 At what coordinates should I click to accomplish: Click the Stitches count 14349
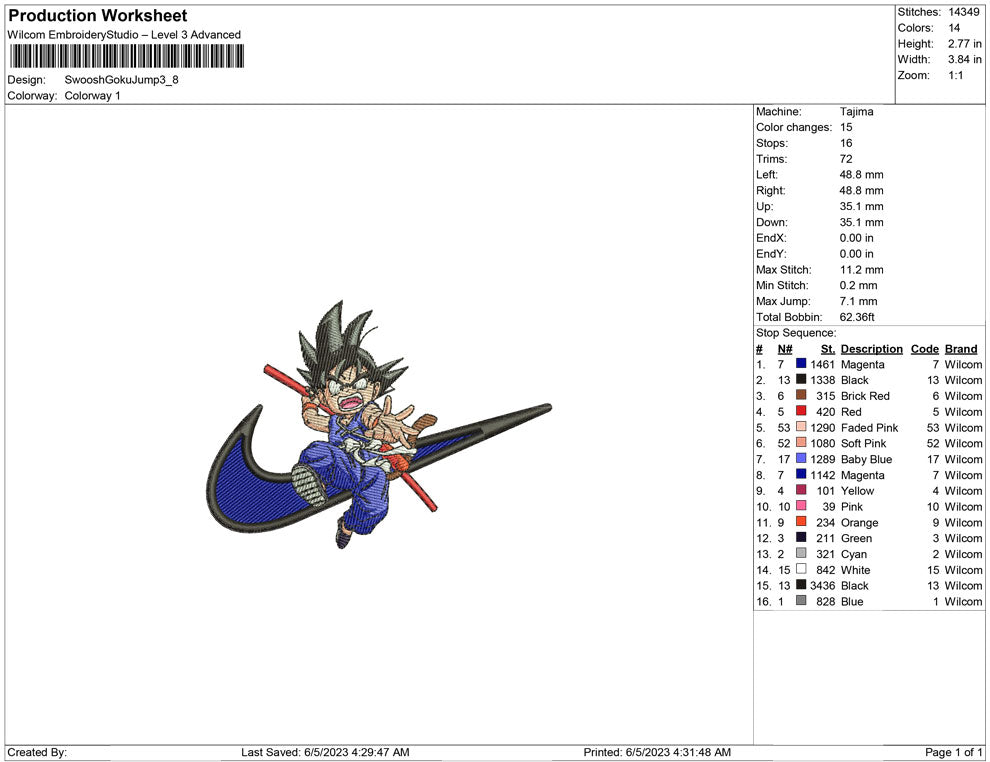pos(963,12)
